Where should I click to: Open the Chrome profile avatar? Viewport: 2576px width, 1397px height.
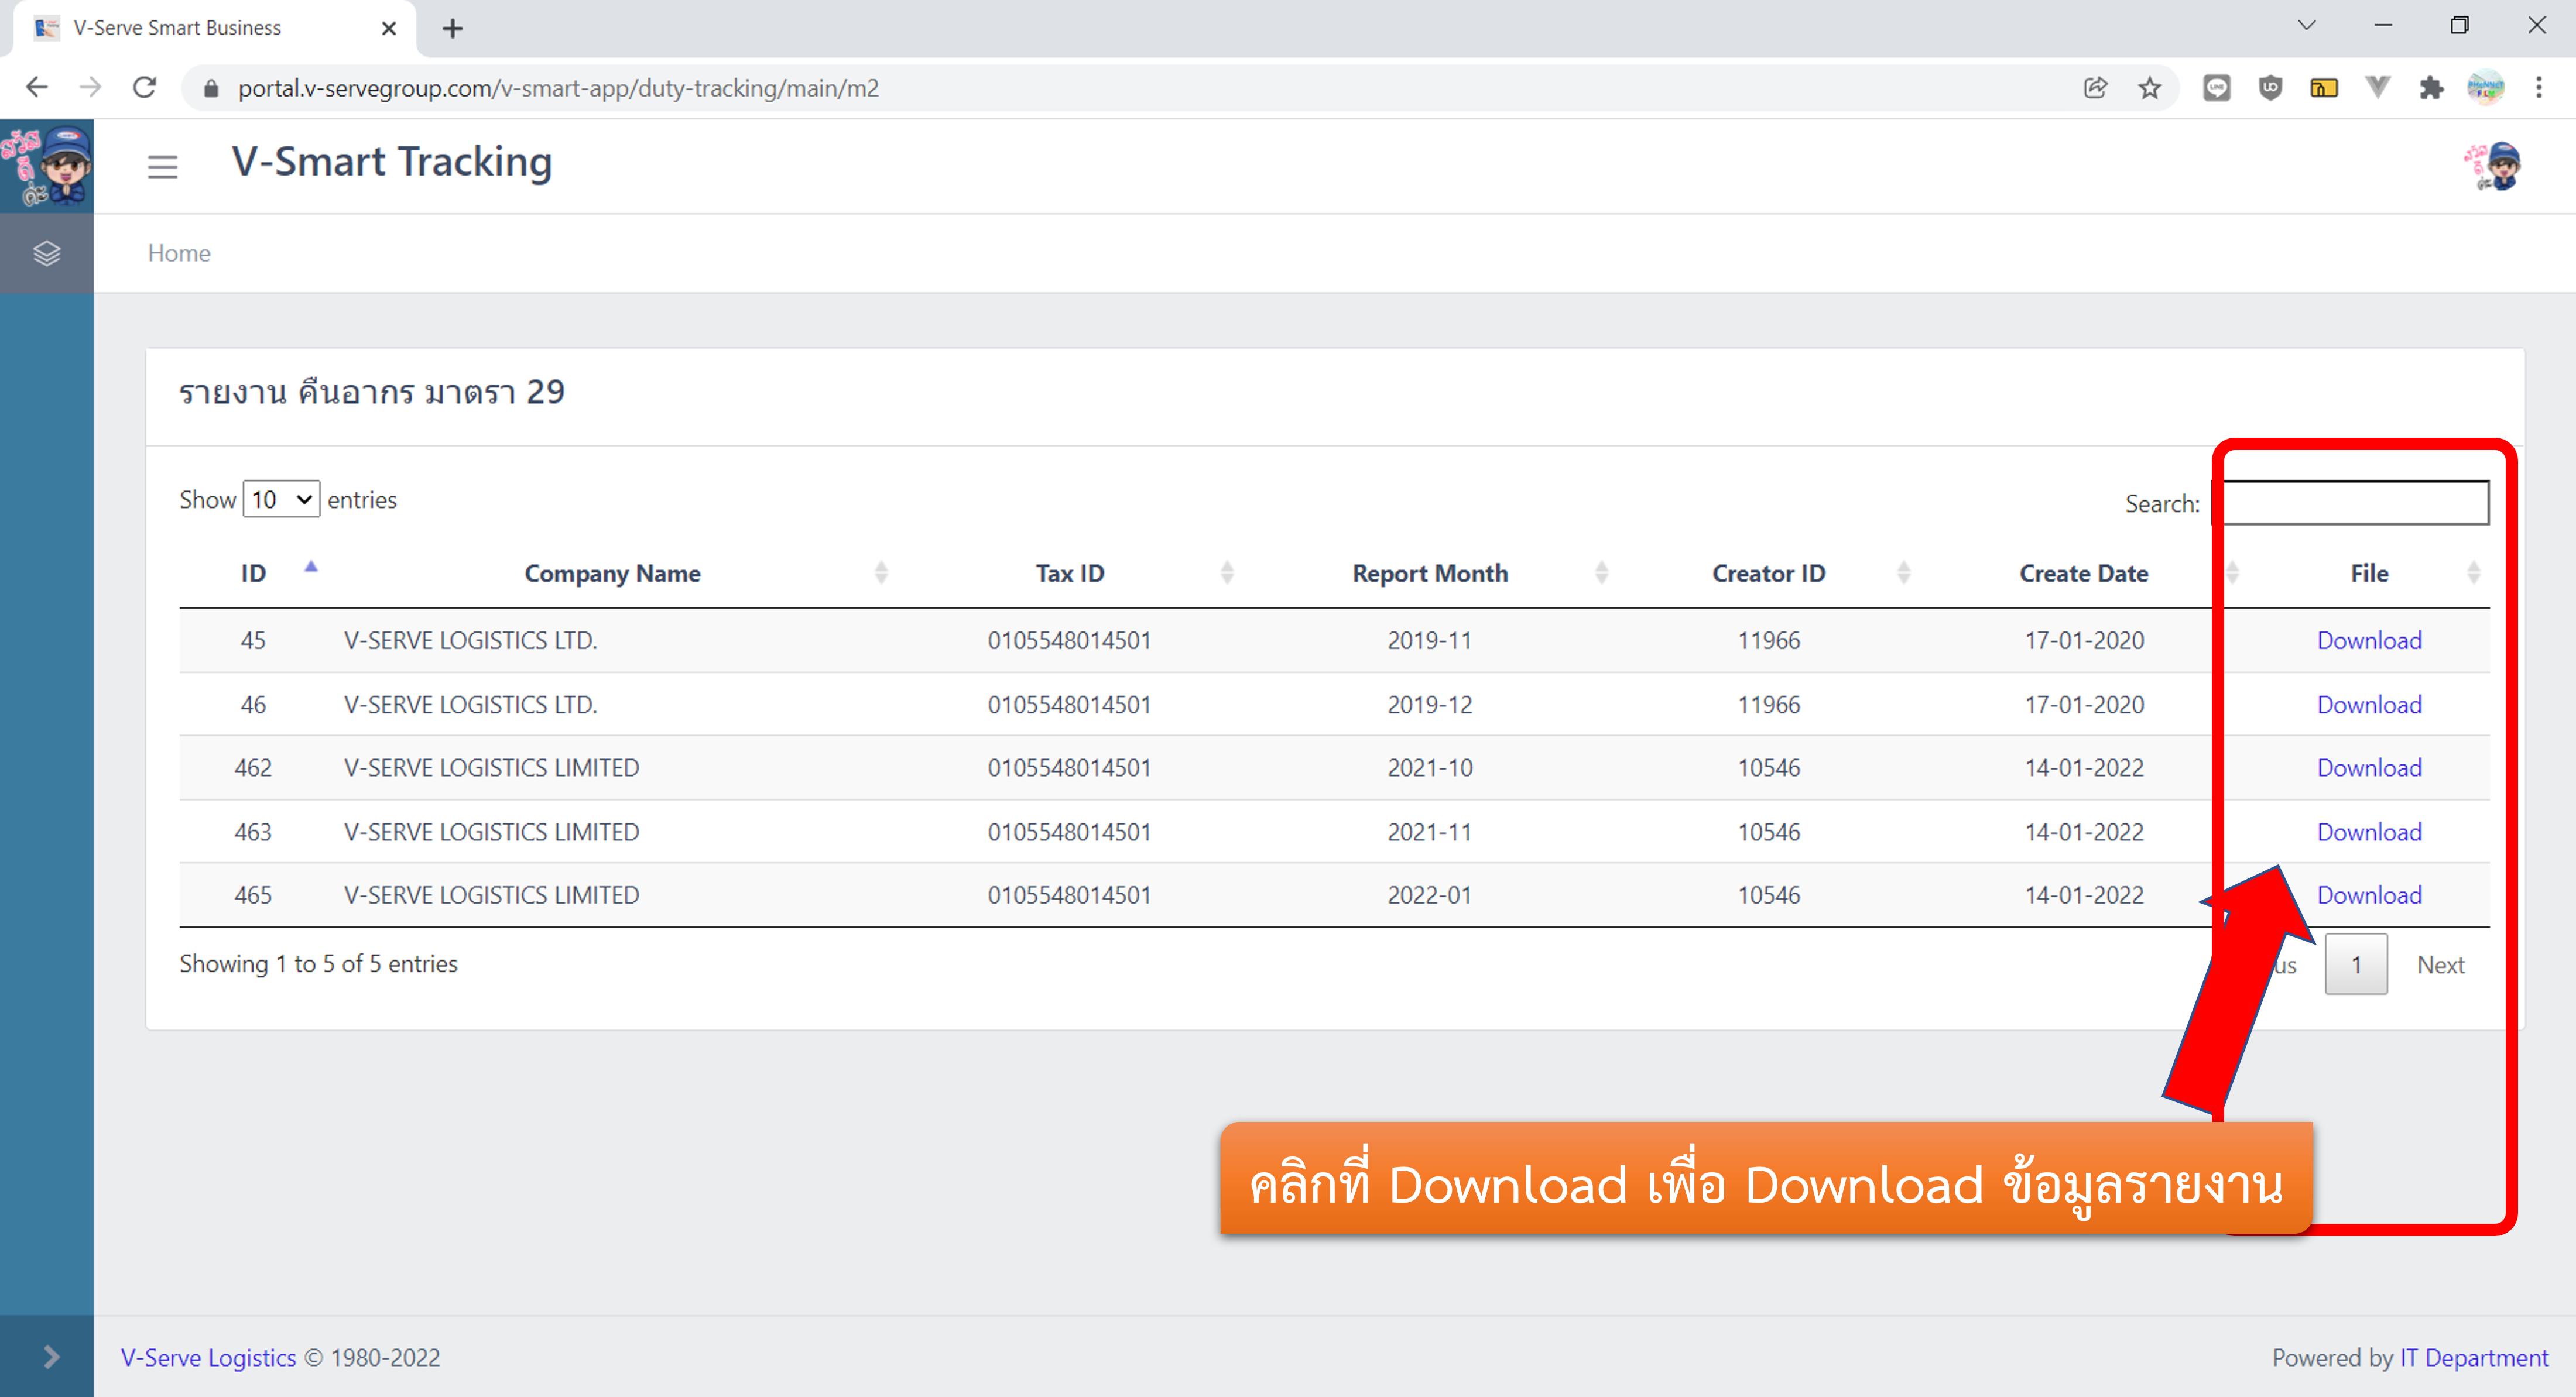pyautogui.click(x=2486, y=88)
